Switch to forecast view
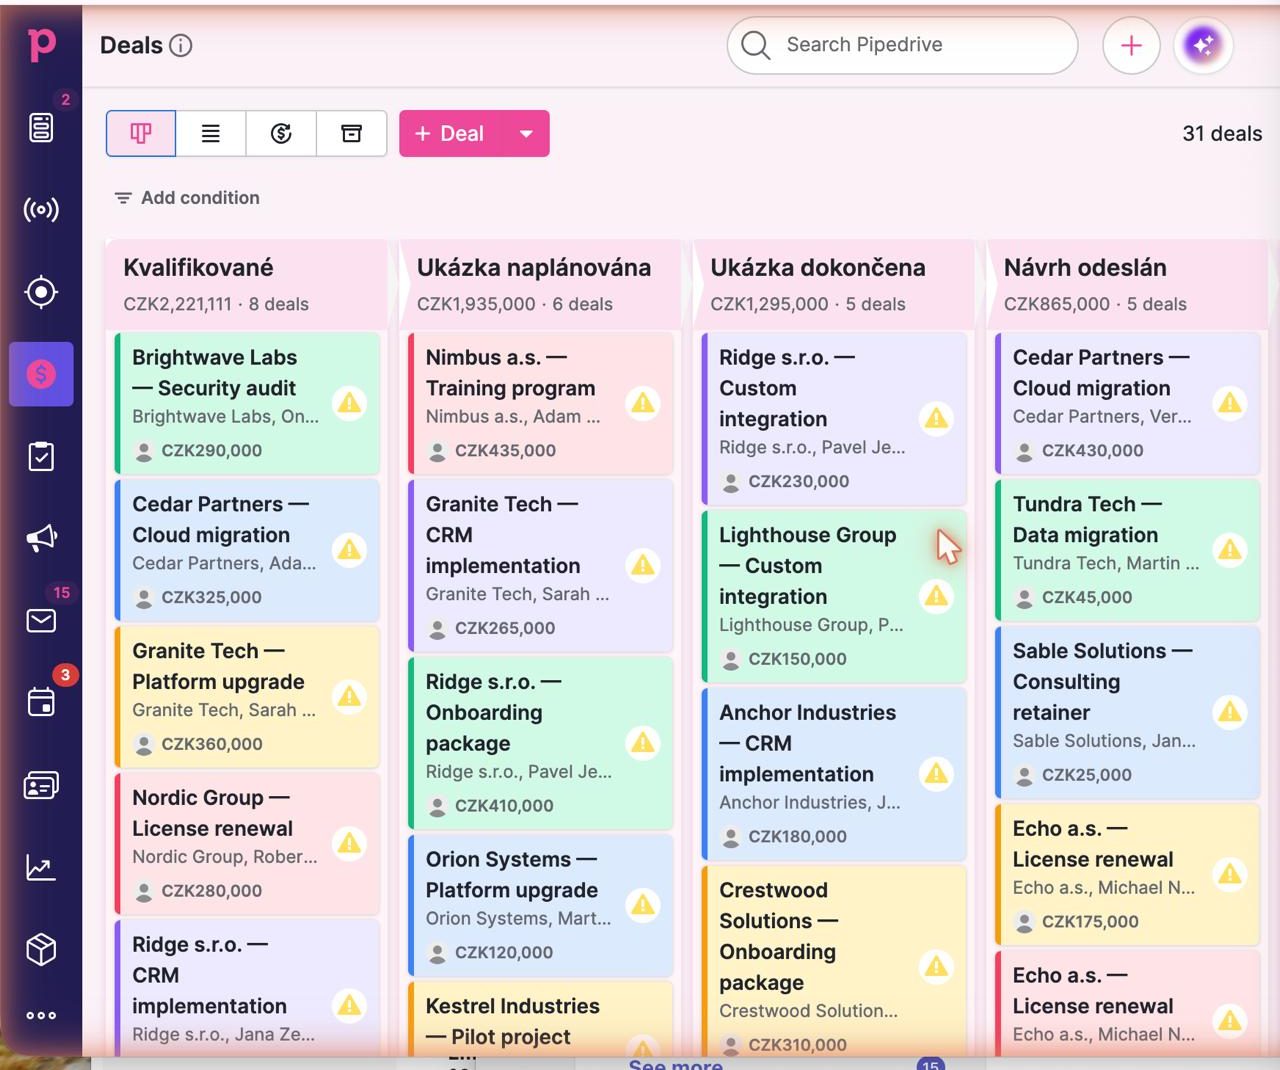The width and height of the screenshot is (1280, 1070). (x=281, y=133)
